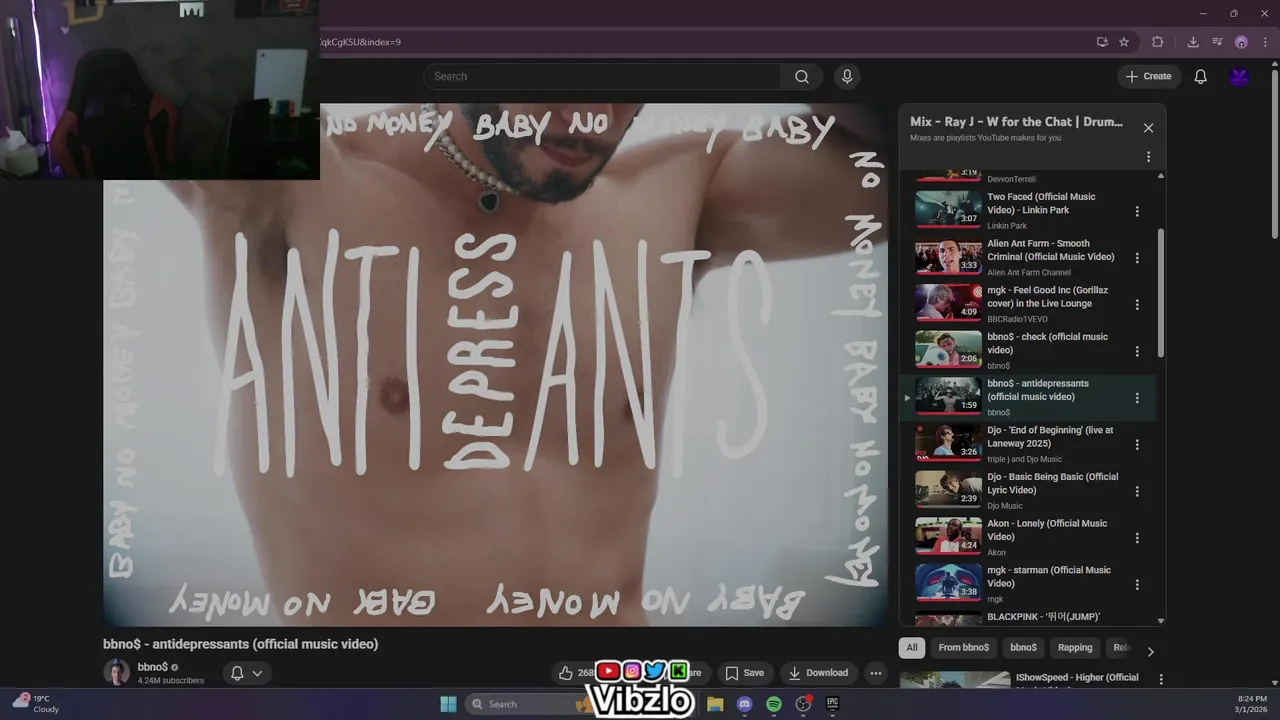Open options for Feel Good Inc cover
Image resolution: width=1280 pixels, height=720 pixels.
(x=1137, y=305)
